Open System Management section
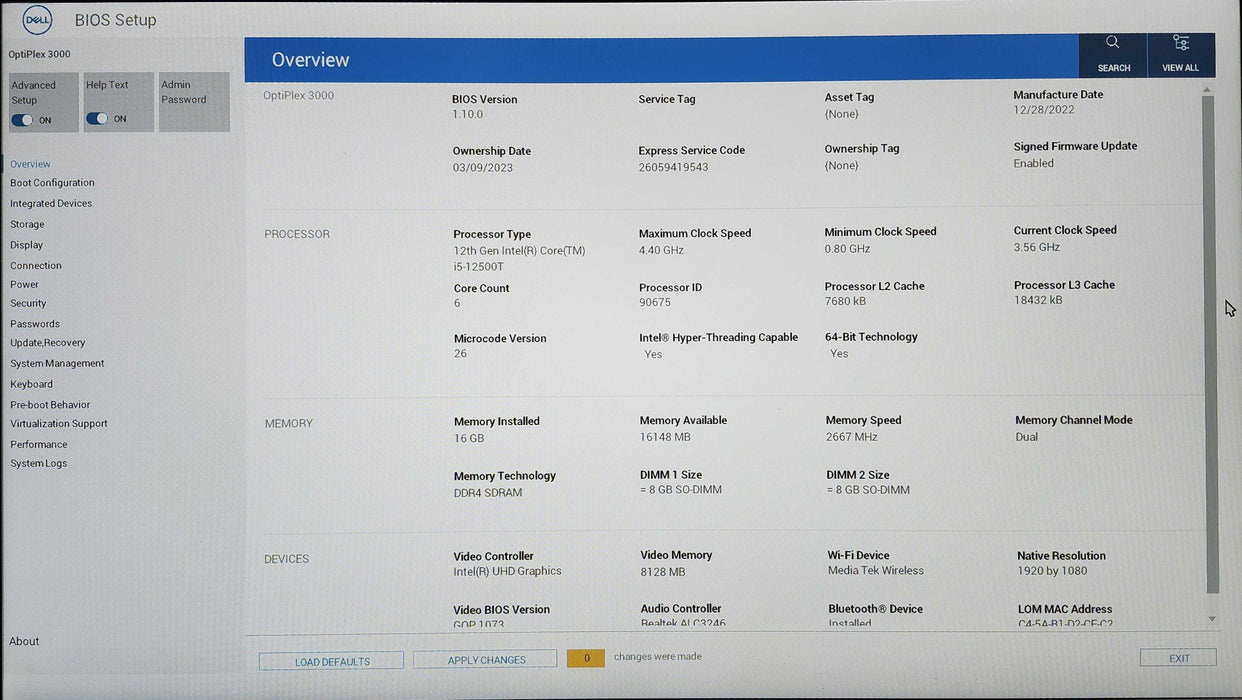 pos(57,363)
